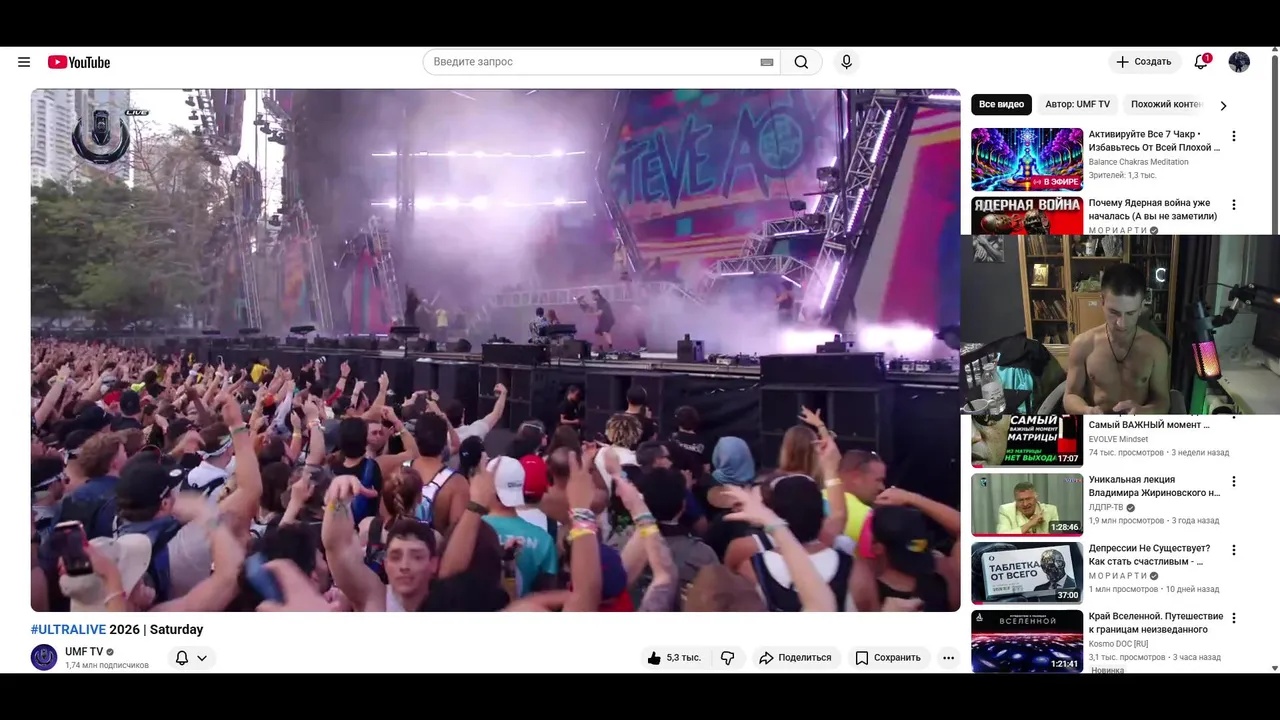
Task: Select the "Похожий контент" chip
Action: point(1165,104)
